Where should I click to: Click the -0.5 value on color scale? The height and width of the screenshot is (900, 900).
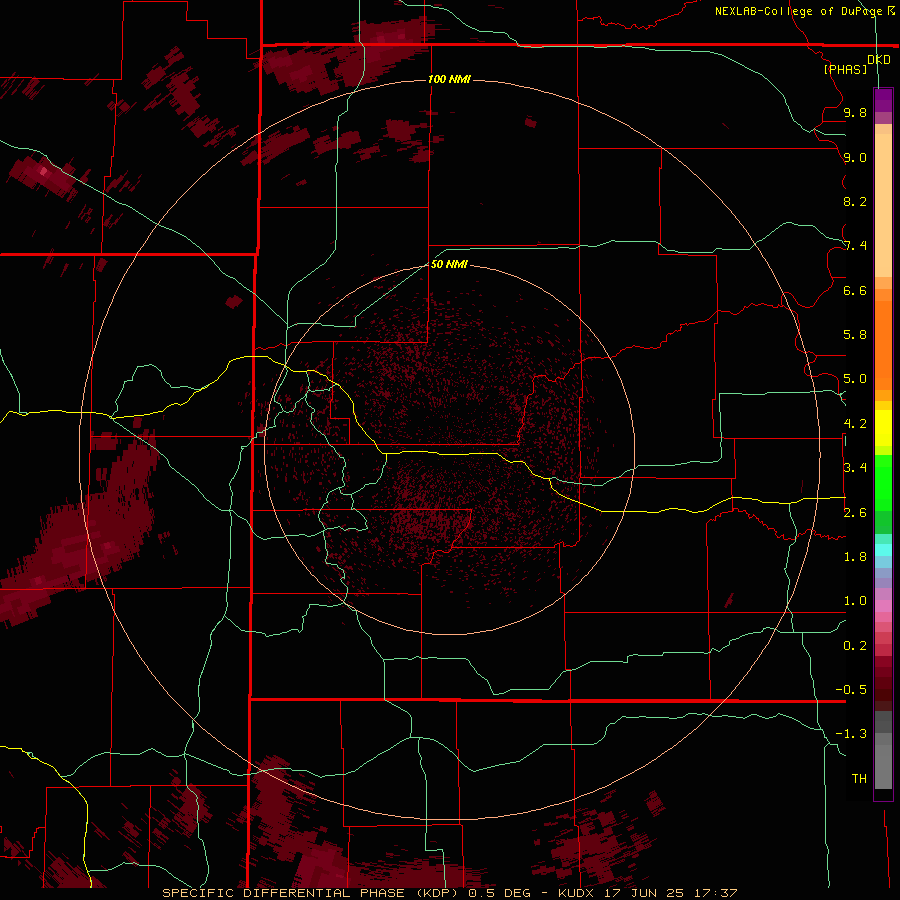(851, 689)
